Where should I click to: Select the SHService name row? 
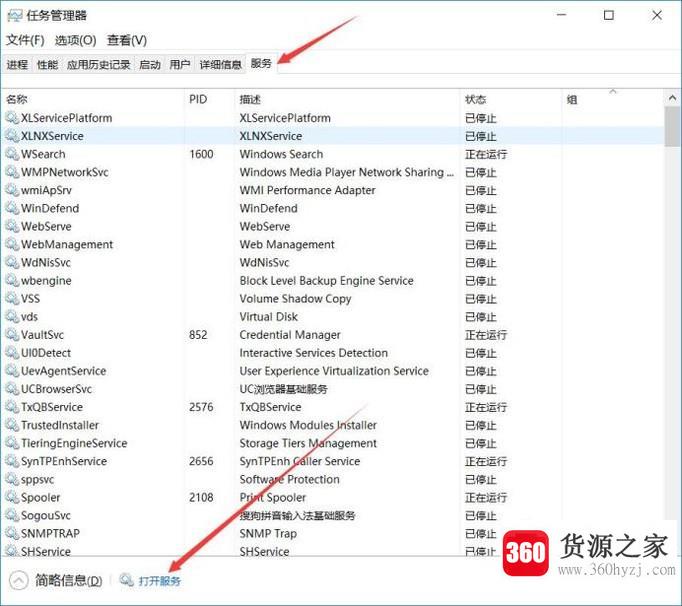46,551
